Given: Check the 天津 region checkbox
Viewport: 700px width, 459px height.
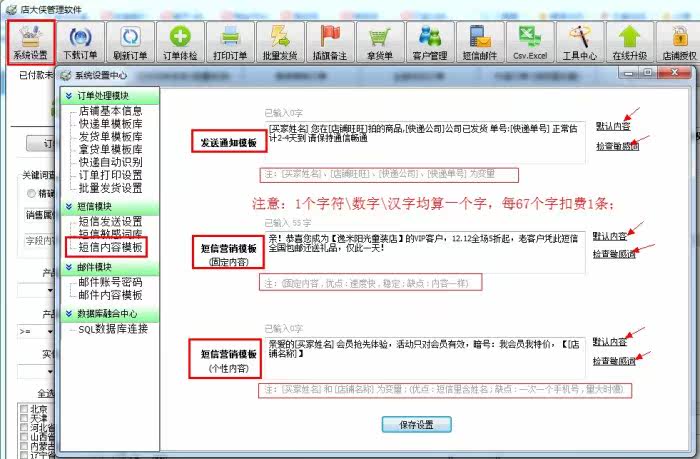Looking at the screenshot, I should tap(25, 419).
